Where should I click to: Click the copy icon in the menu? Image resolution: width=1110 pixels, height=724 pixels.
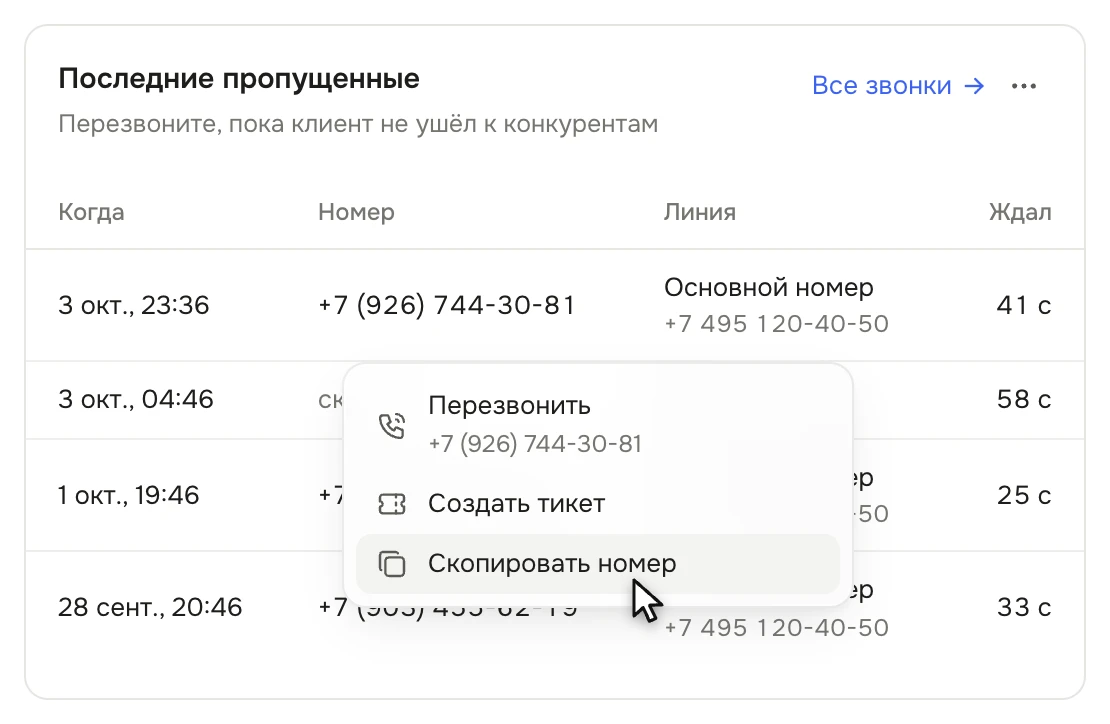391,564
